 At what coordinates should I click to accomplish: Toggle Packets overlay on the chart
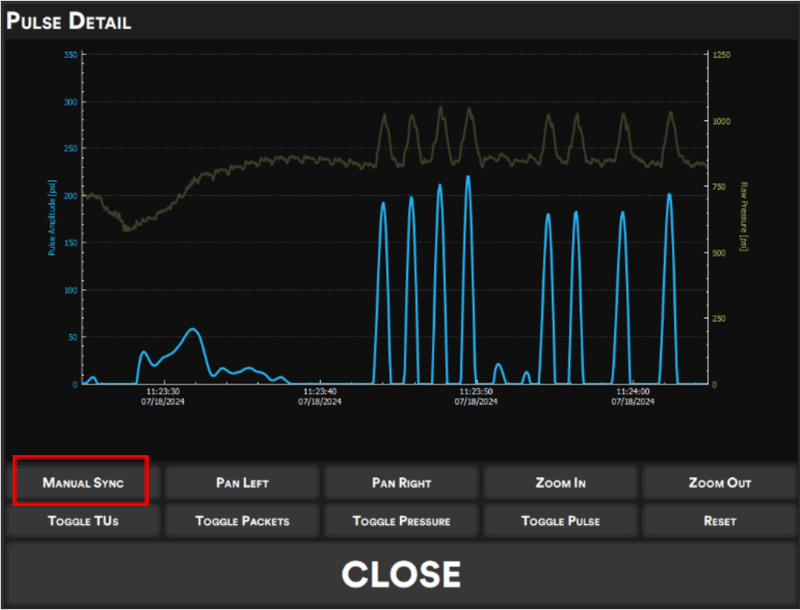click(x=242, y=521)
